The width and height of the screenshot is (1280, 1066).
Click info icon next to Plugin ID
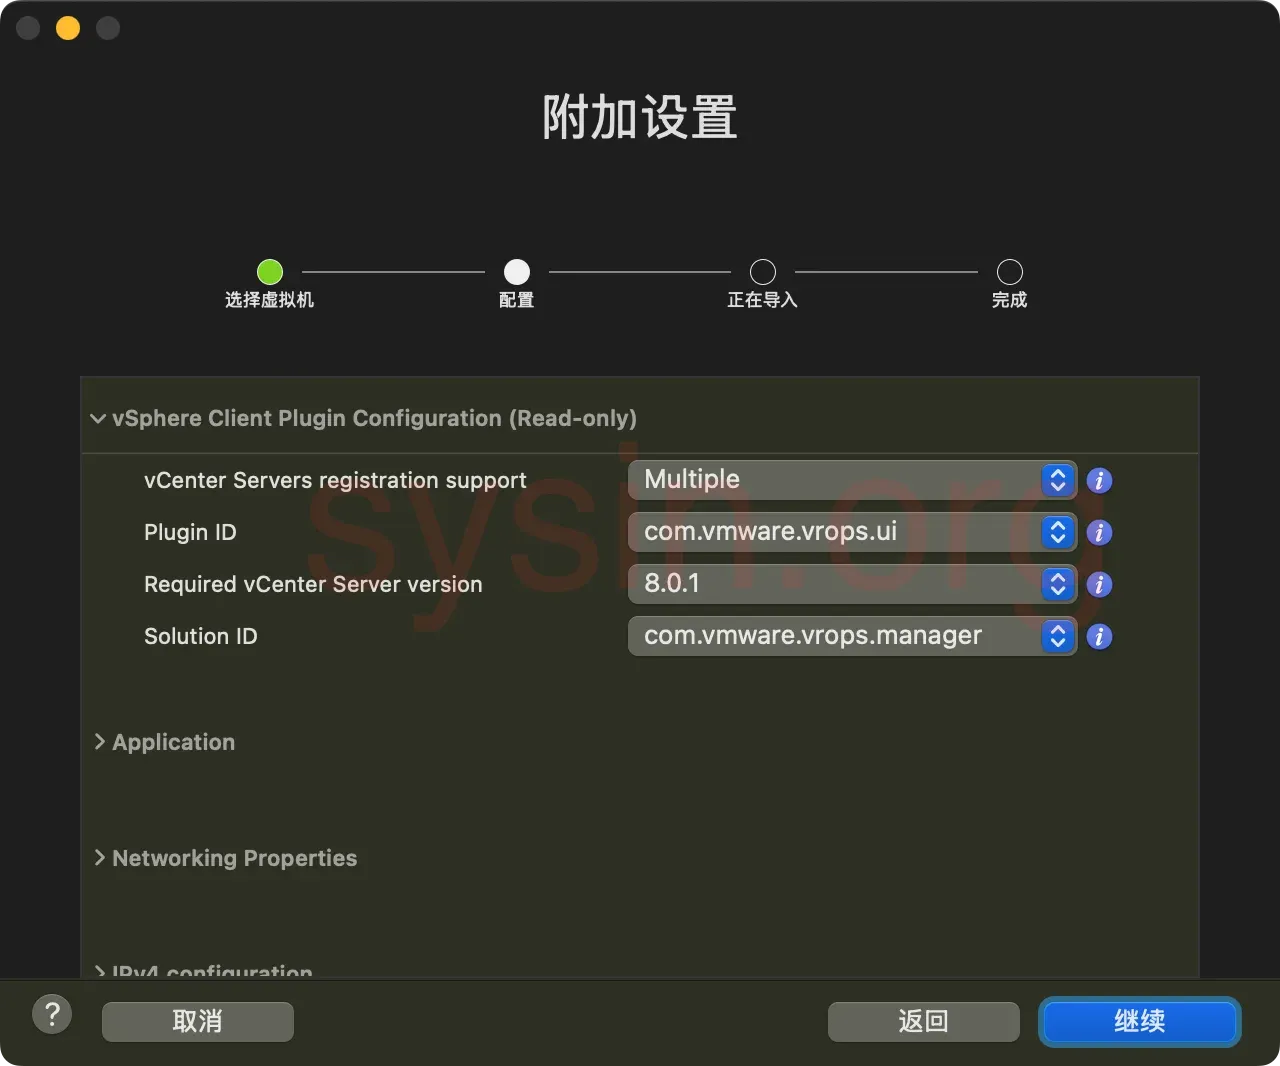pyautogui.click(x=1099, y=533)
